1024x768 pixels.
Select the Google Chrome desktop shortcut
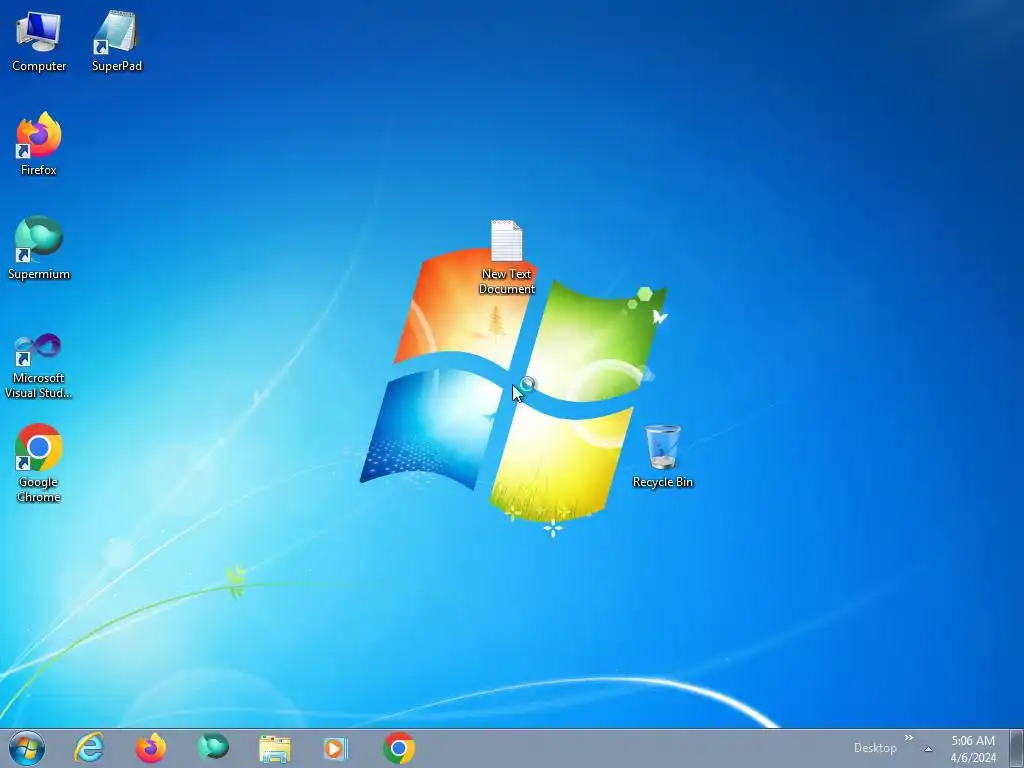tap(39, 464)
